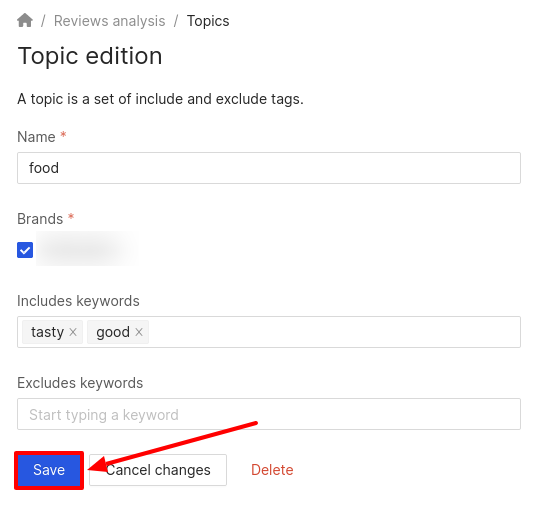Click inside the Excludes keywords input
Viewport: 540px width, 512px height.
pos(269,414)
